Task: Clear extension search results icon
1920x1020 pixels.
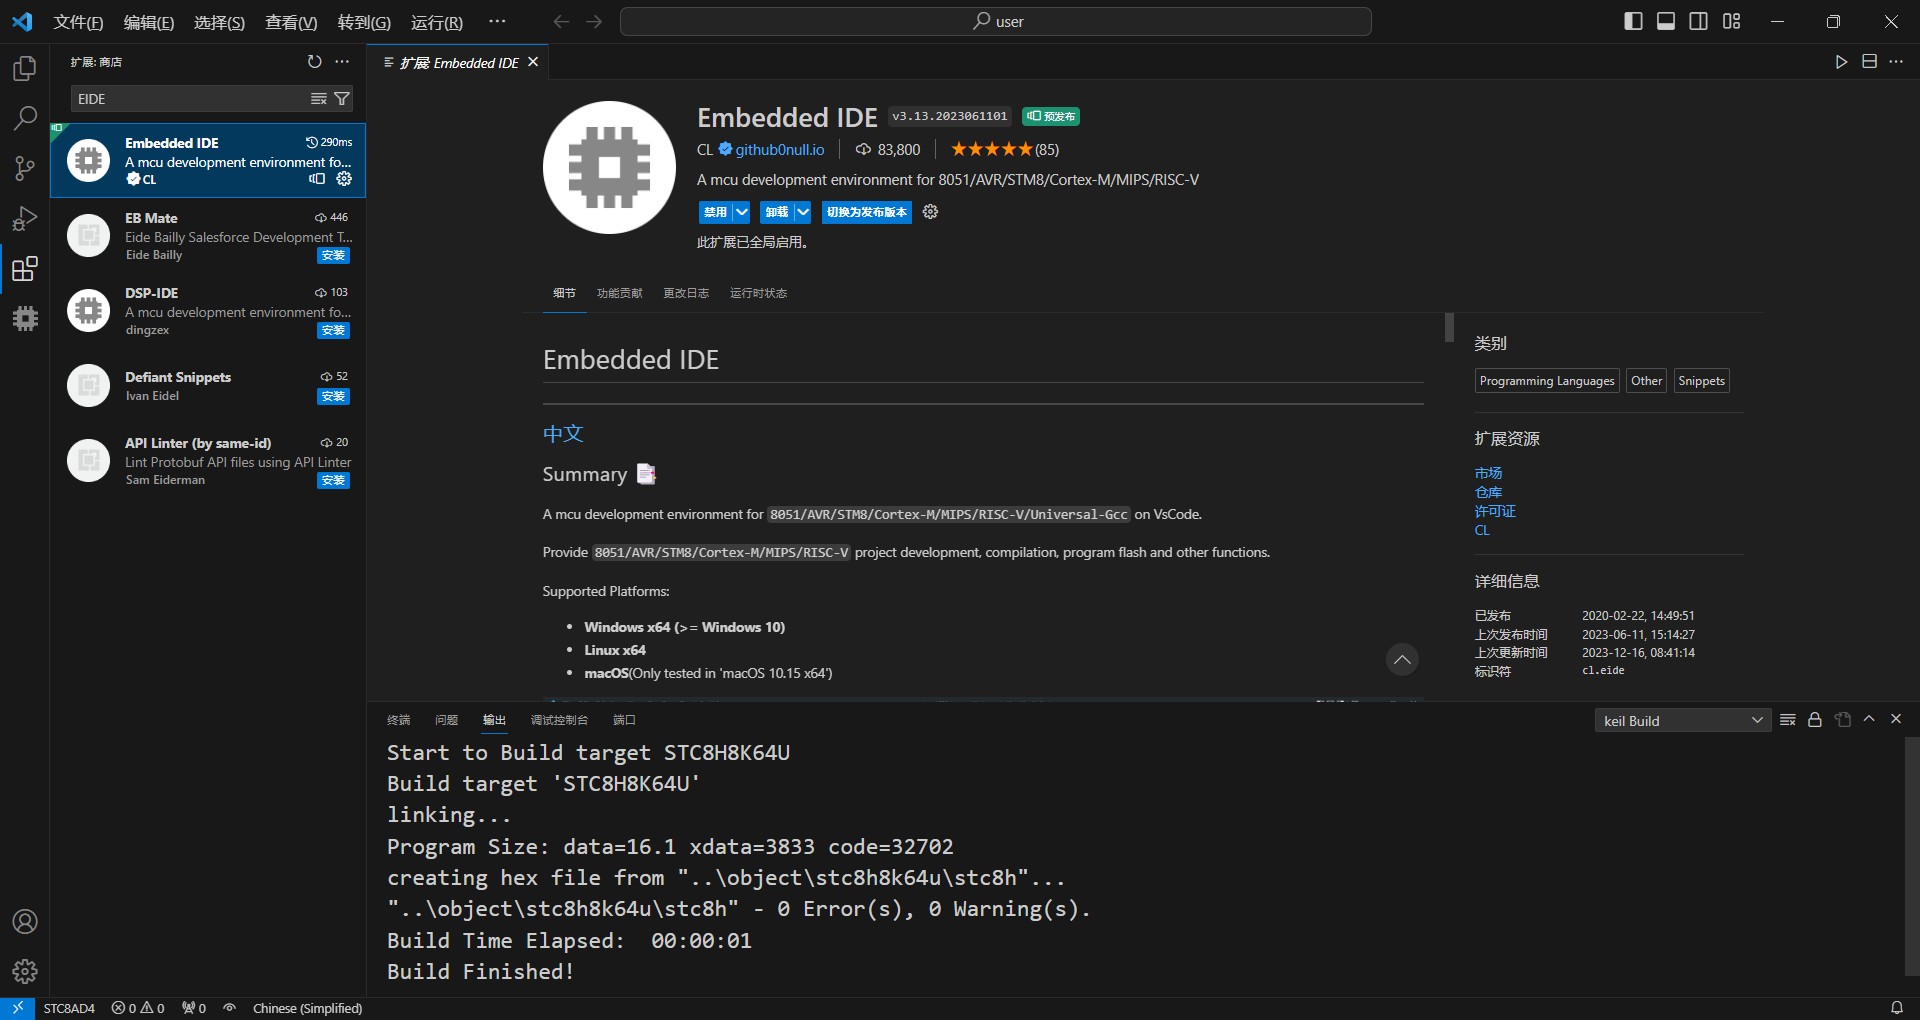Action: pyautogui.click(x=318, y=99)
